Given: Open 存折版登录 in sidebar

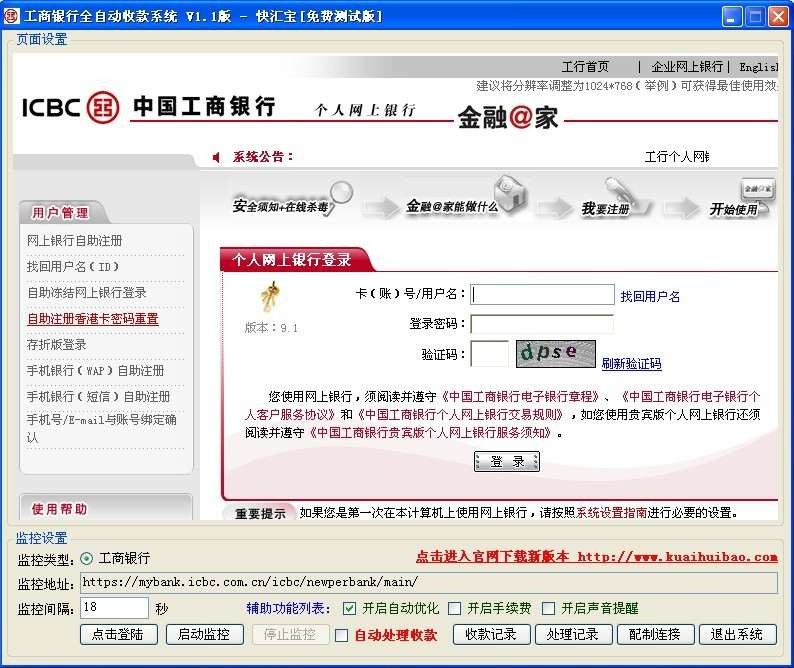Looking at the screenshot, I should [x=57, y=344].
